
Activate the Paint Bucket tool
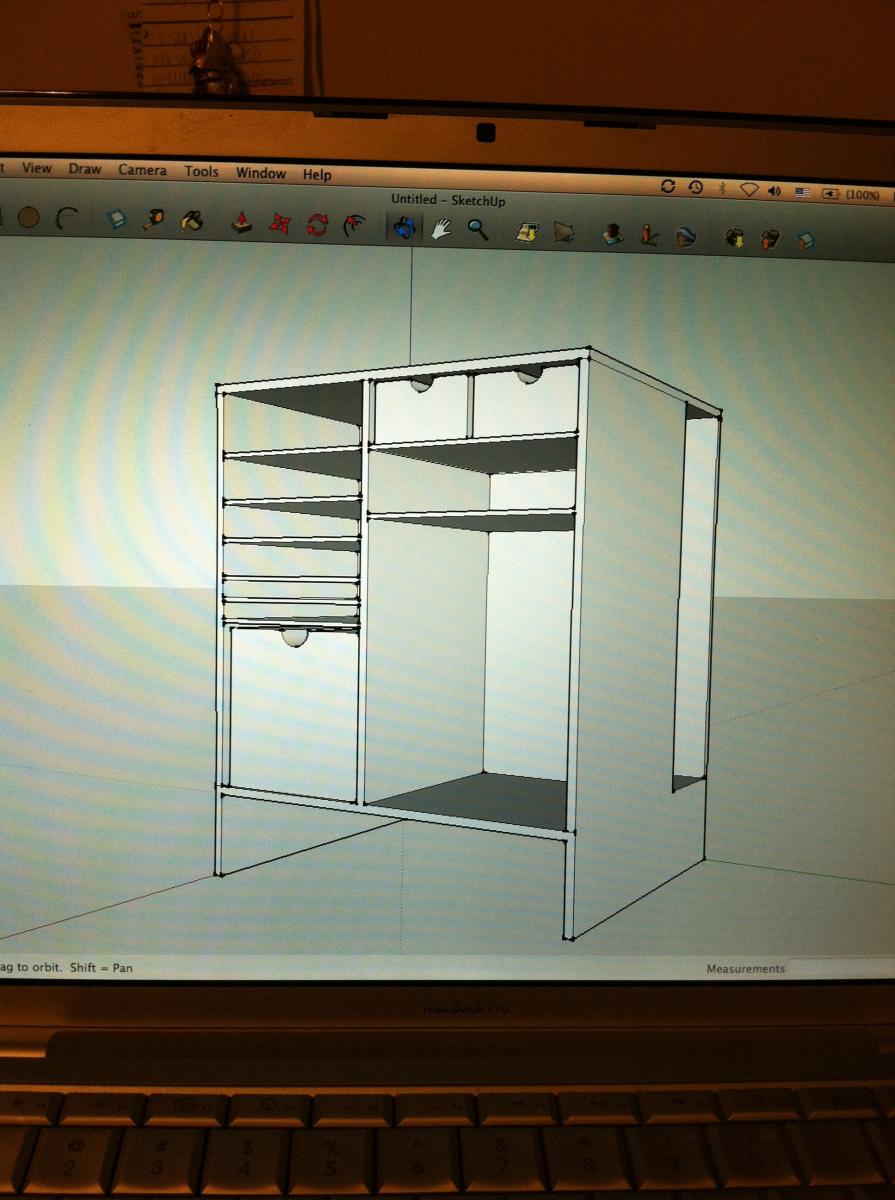[x=192, y=221]
